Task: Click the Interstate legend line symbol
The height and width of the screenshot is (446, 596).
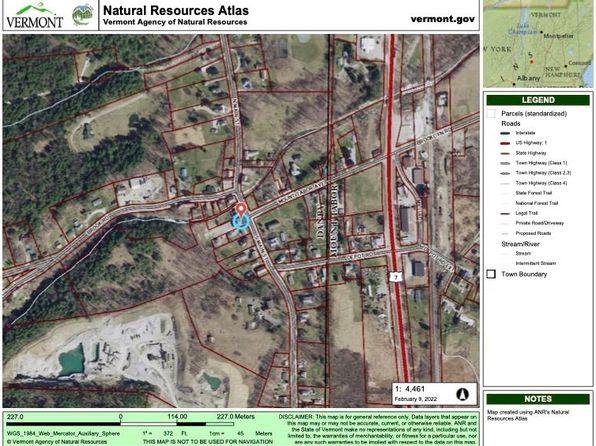Action: (505, 133)
